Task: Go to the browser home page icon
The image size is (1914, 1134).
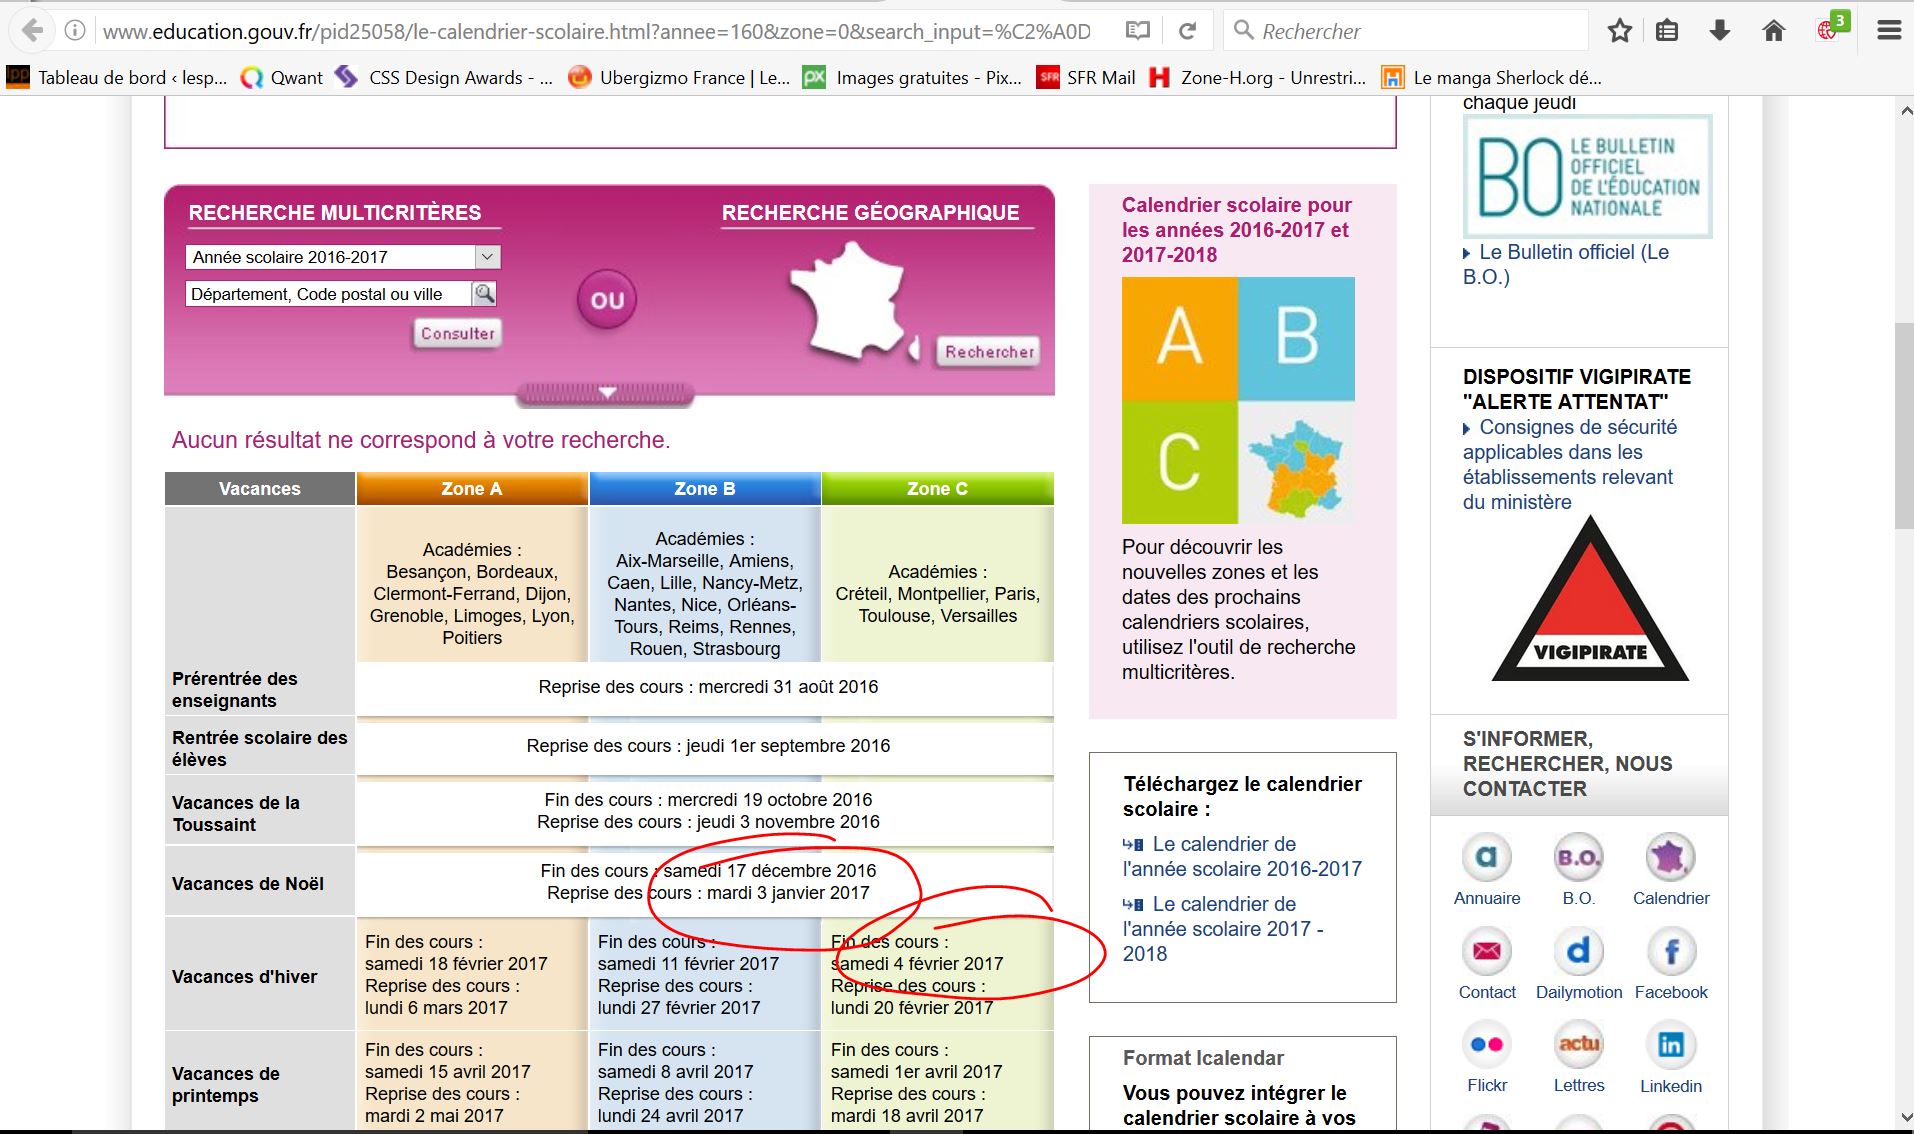Action: (1774, 31)
